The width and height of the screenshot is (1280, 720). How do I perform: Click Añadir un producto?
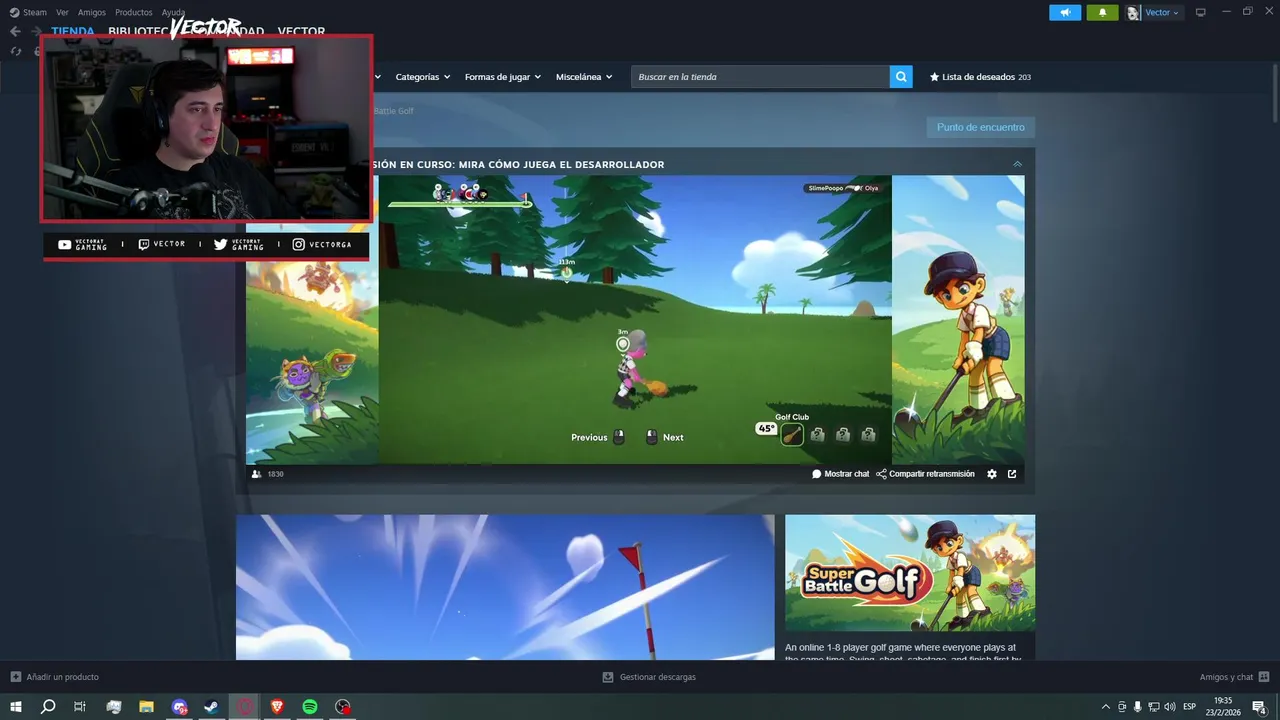(x=55, y=677)
